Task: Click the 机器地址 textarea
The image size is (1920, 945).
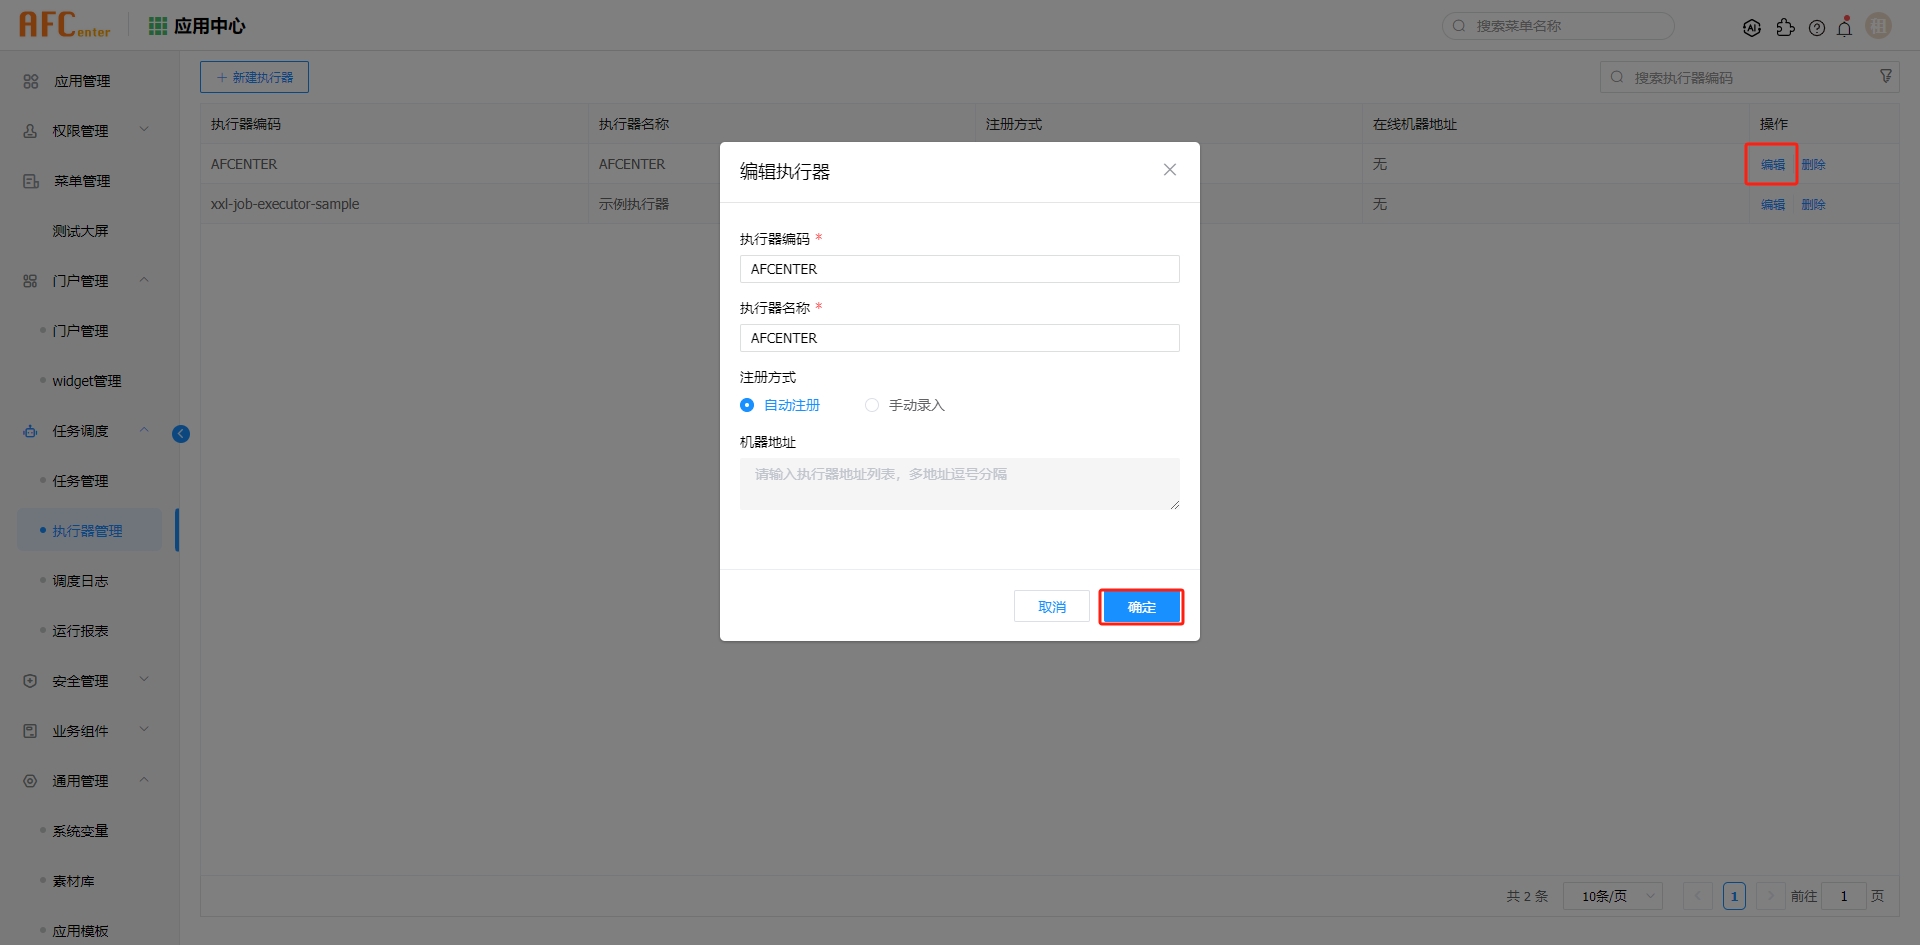Action: pyautogui.click(x=960, y=484)
